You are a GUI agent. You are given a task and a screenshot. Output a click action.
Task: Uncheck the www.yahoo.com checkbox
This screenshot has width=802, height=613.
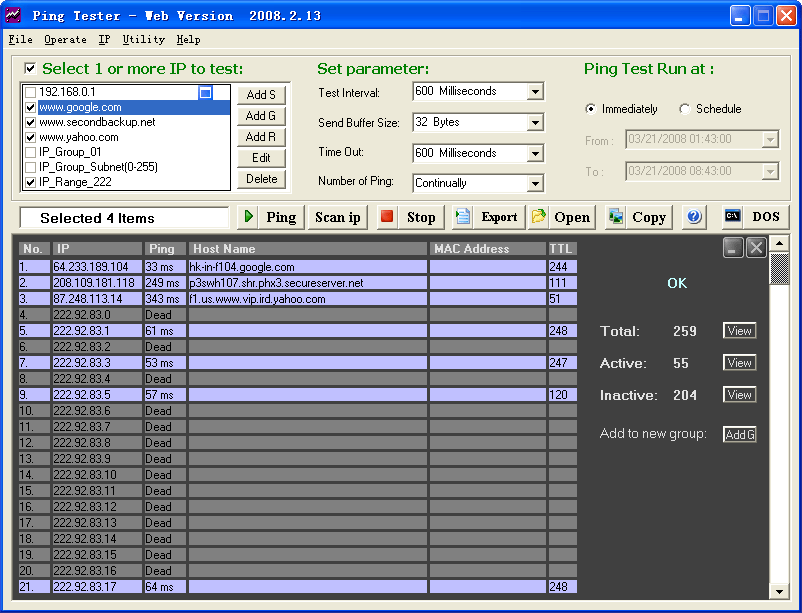[31, 137]
